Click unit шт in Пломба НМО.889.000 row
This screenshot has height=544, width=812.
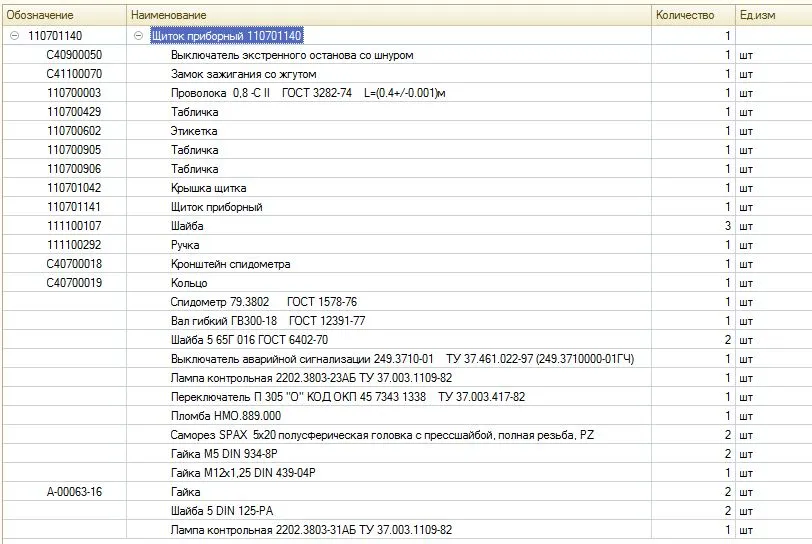(x=746, y=417)
